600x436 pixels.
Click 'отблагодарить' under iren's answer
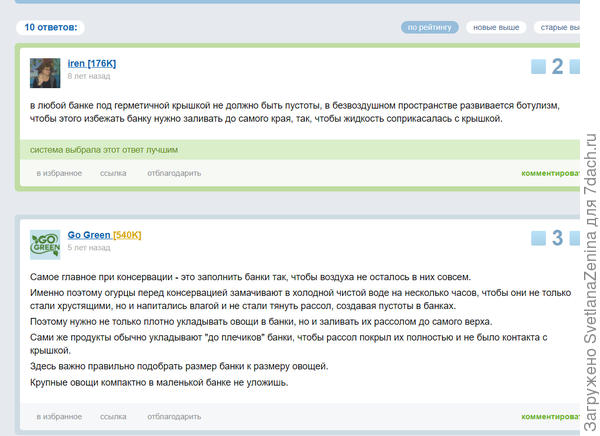(174, 173)
